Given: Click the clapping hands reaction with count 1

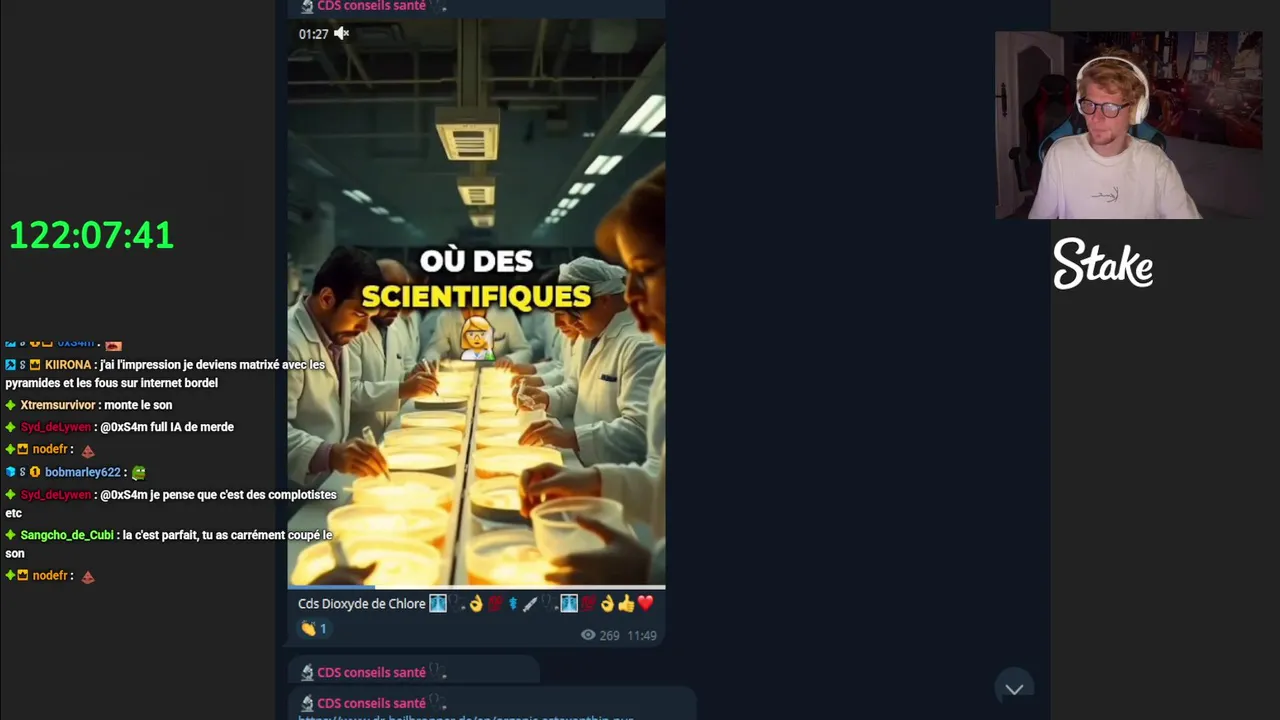Looking at the screenshot, I should pos(314,629).
